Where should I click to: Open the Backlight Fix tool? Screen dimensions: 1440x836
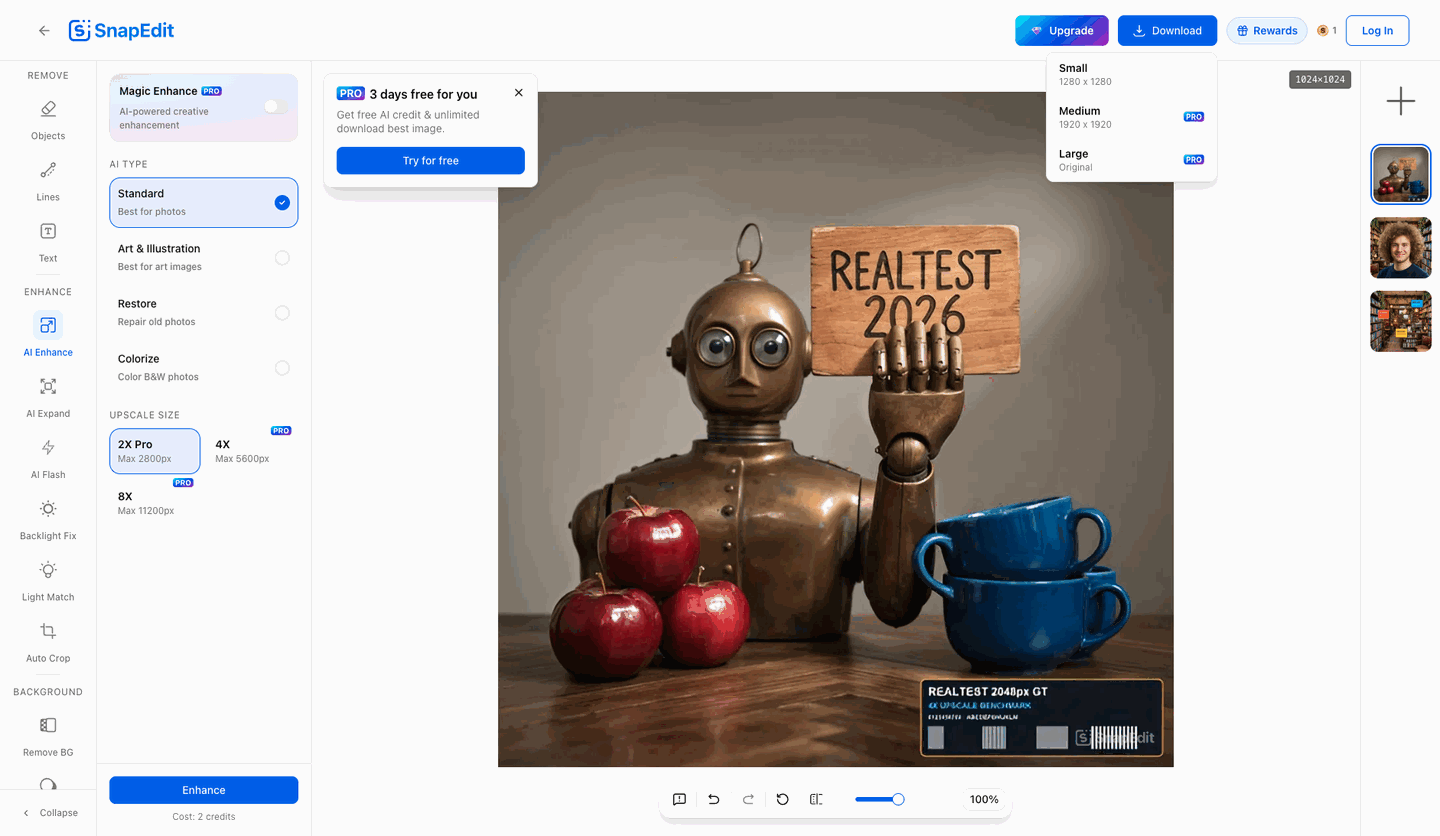point(48,519)
